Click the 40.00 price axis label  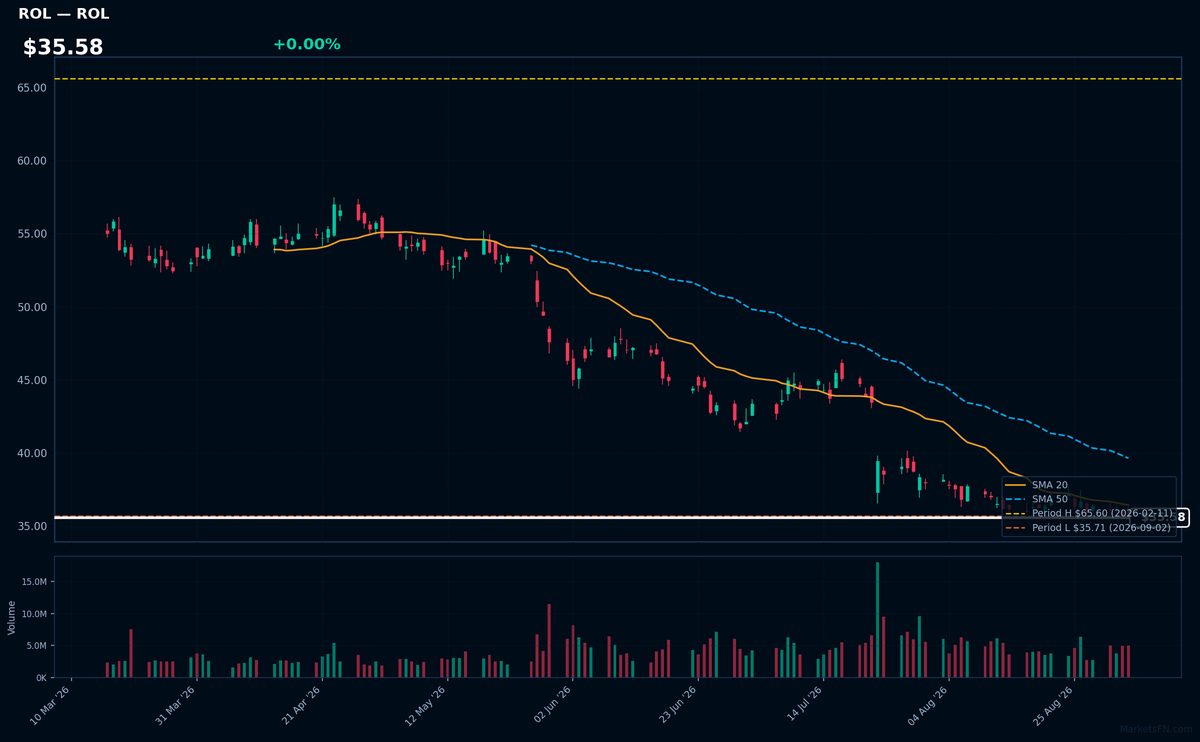(x=33, y=453)
